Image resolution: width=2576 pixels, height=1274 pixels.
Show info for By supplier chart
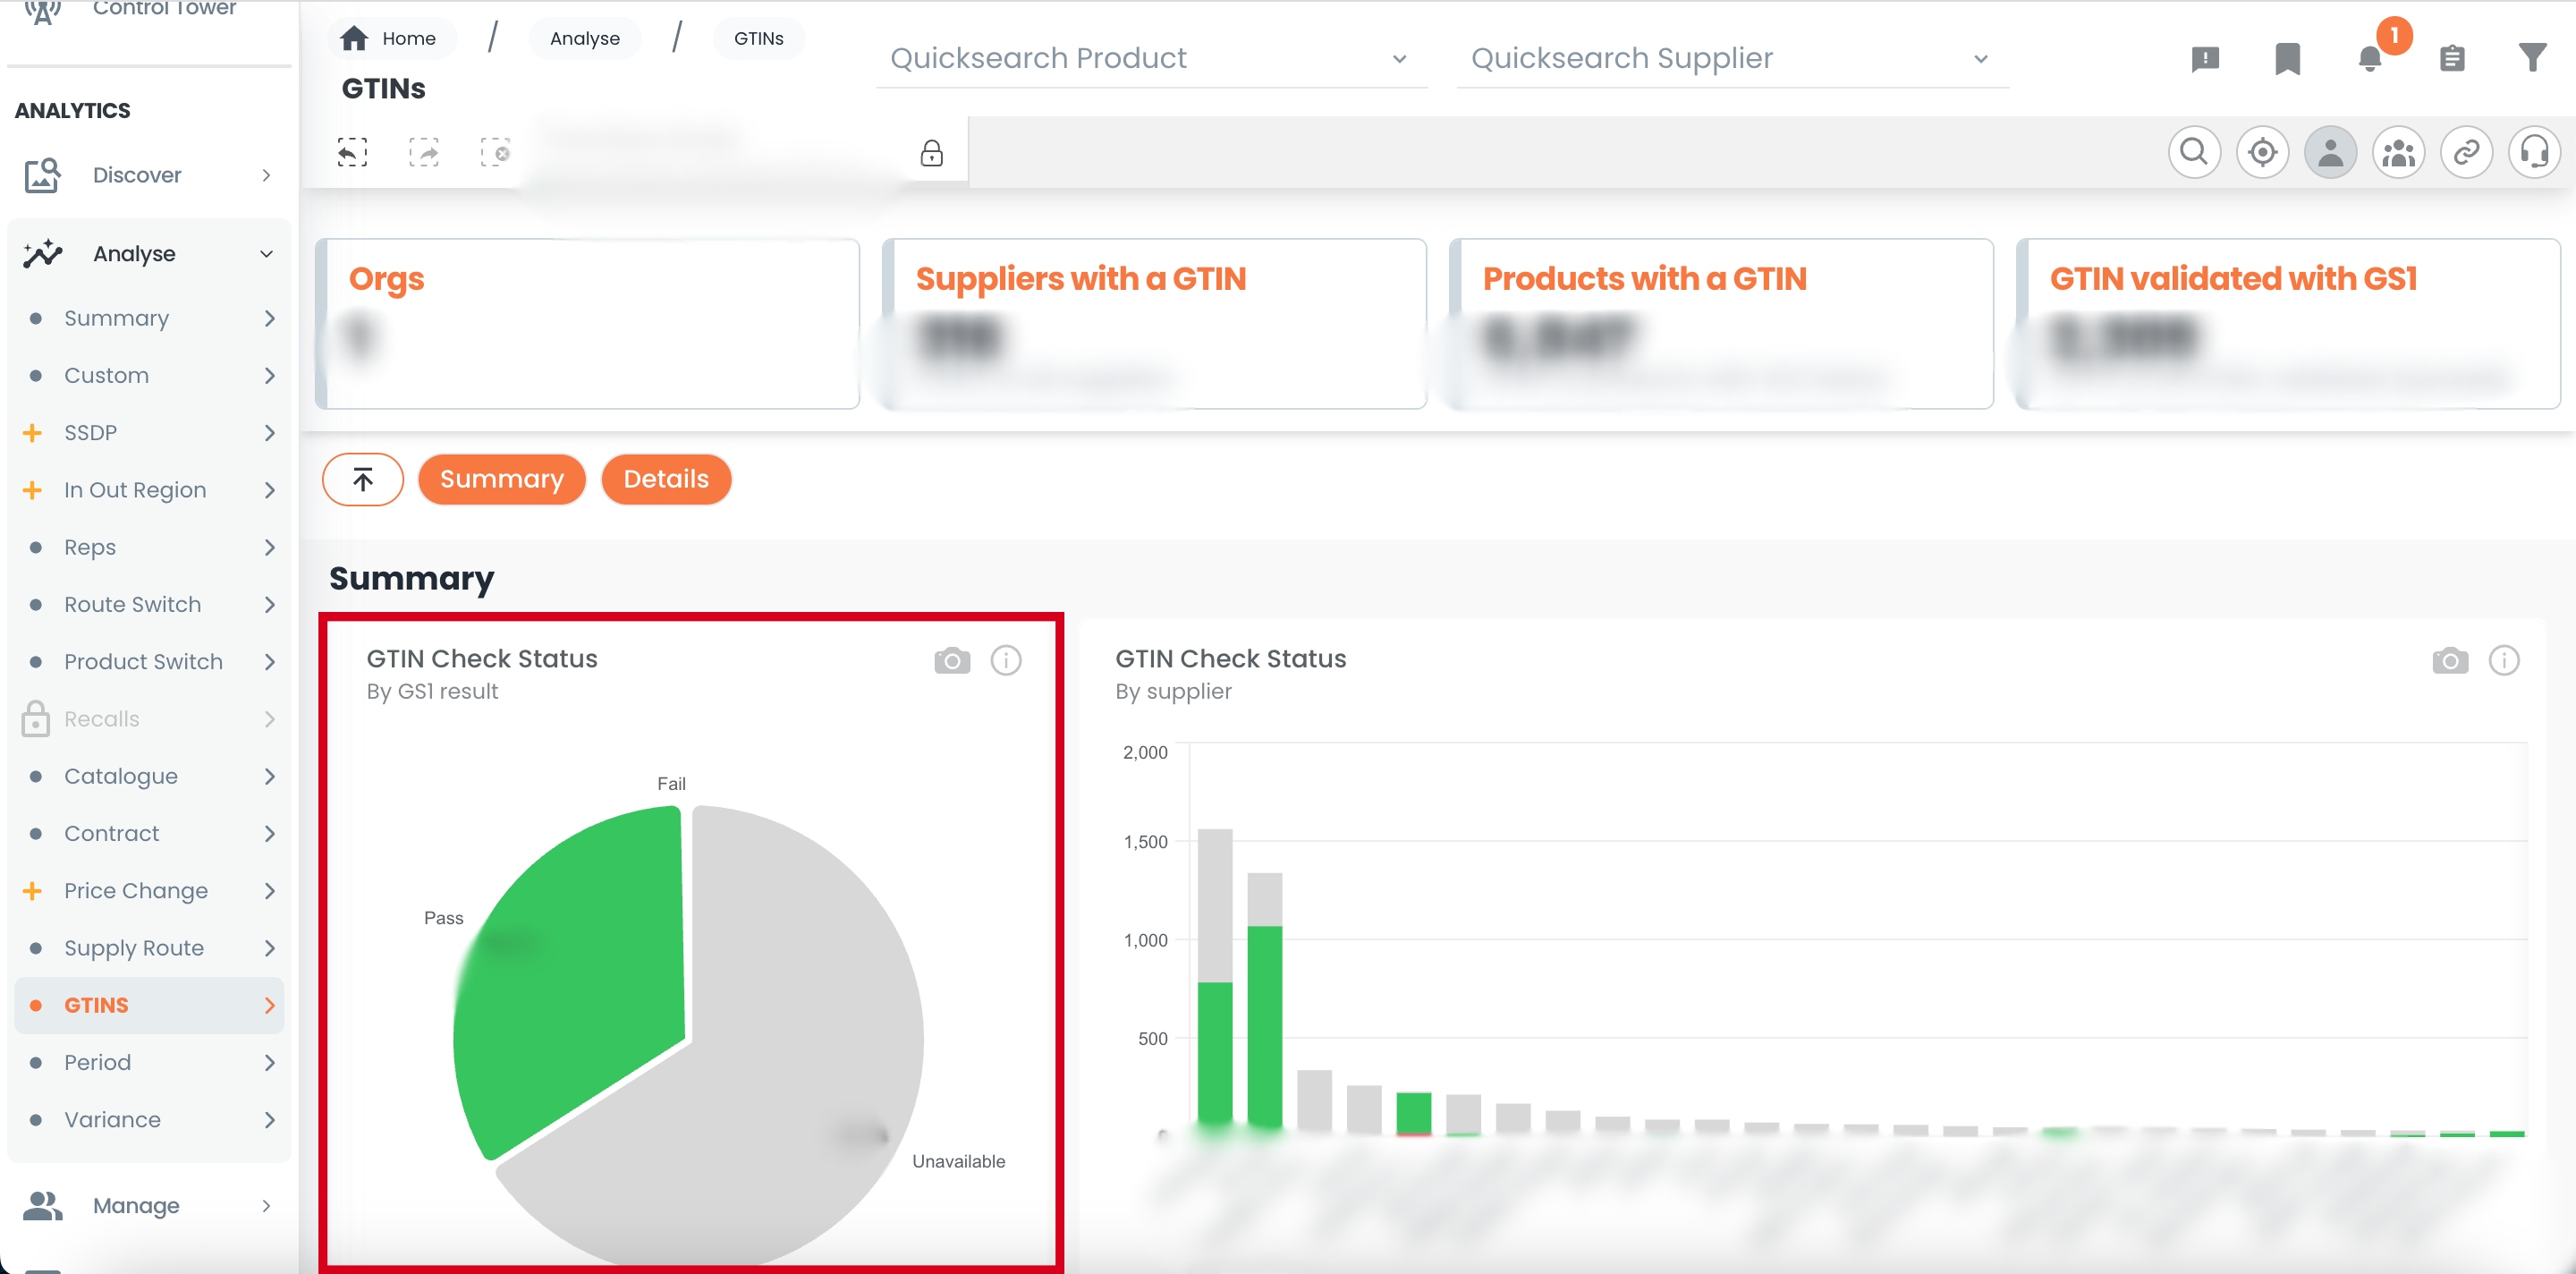pos(2504,660)
